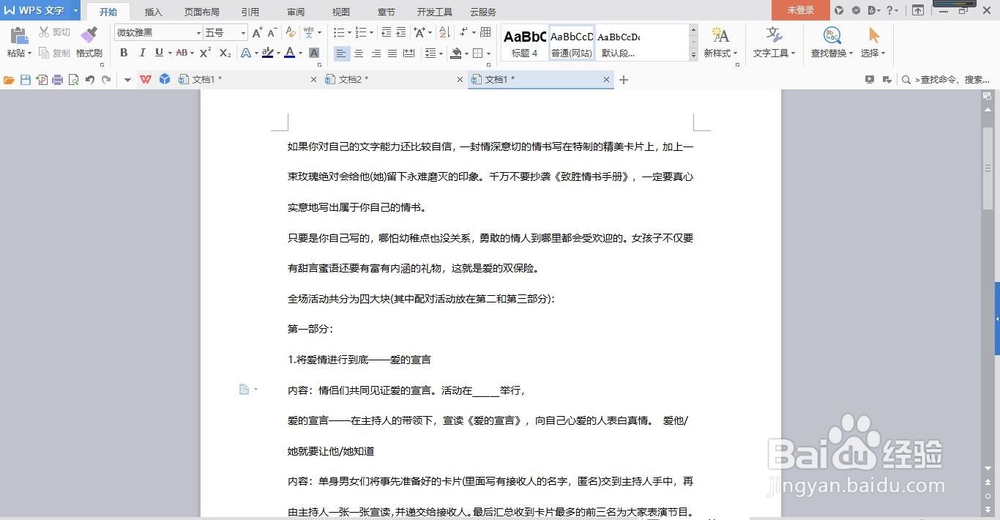1000x520 pixels.
Task: Click the increase indent icon
Action: pos(401,33)
